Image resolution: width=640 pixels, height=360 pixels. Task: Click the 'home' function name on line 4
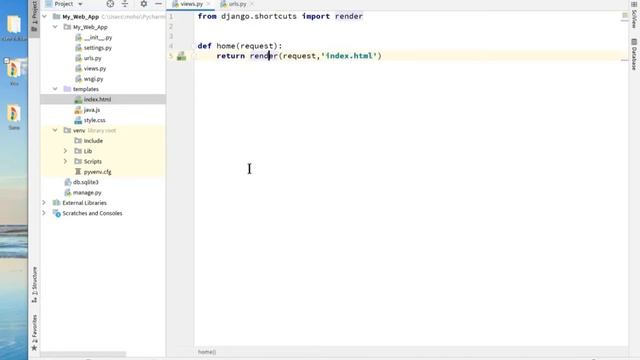pos(226,46)
